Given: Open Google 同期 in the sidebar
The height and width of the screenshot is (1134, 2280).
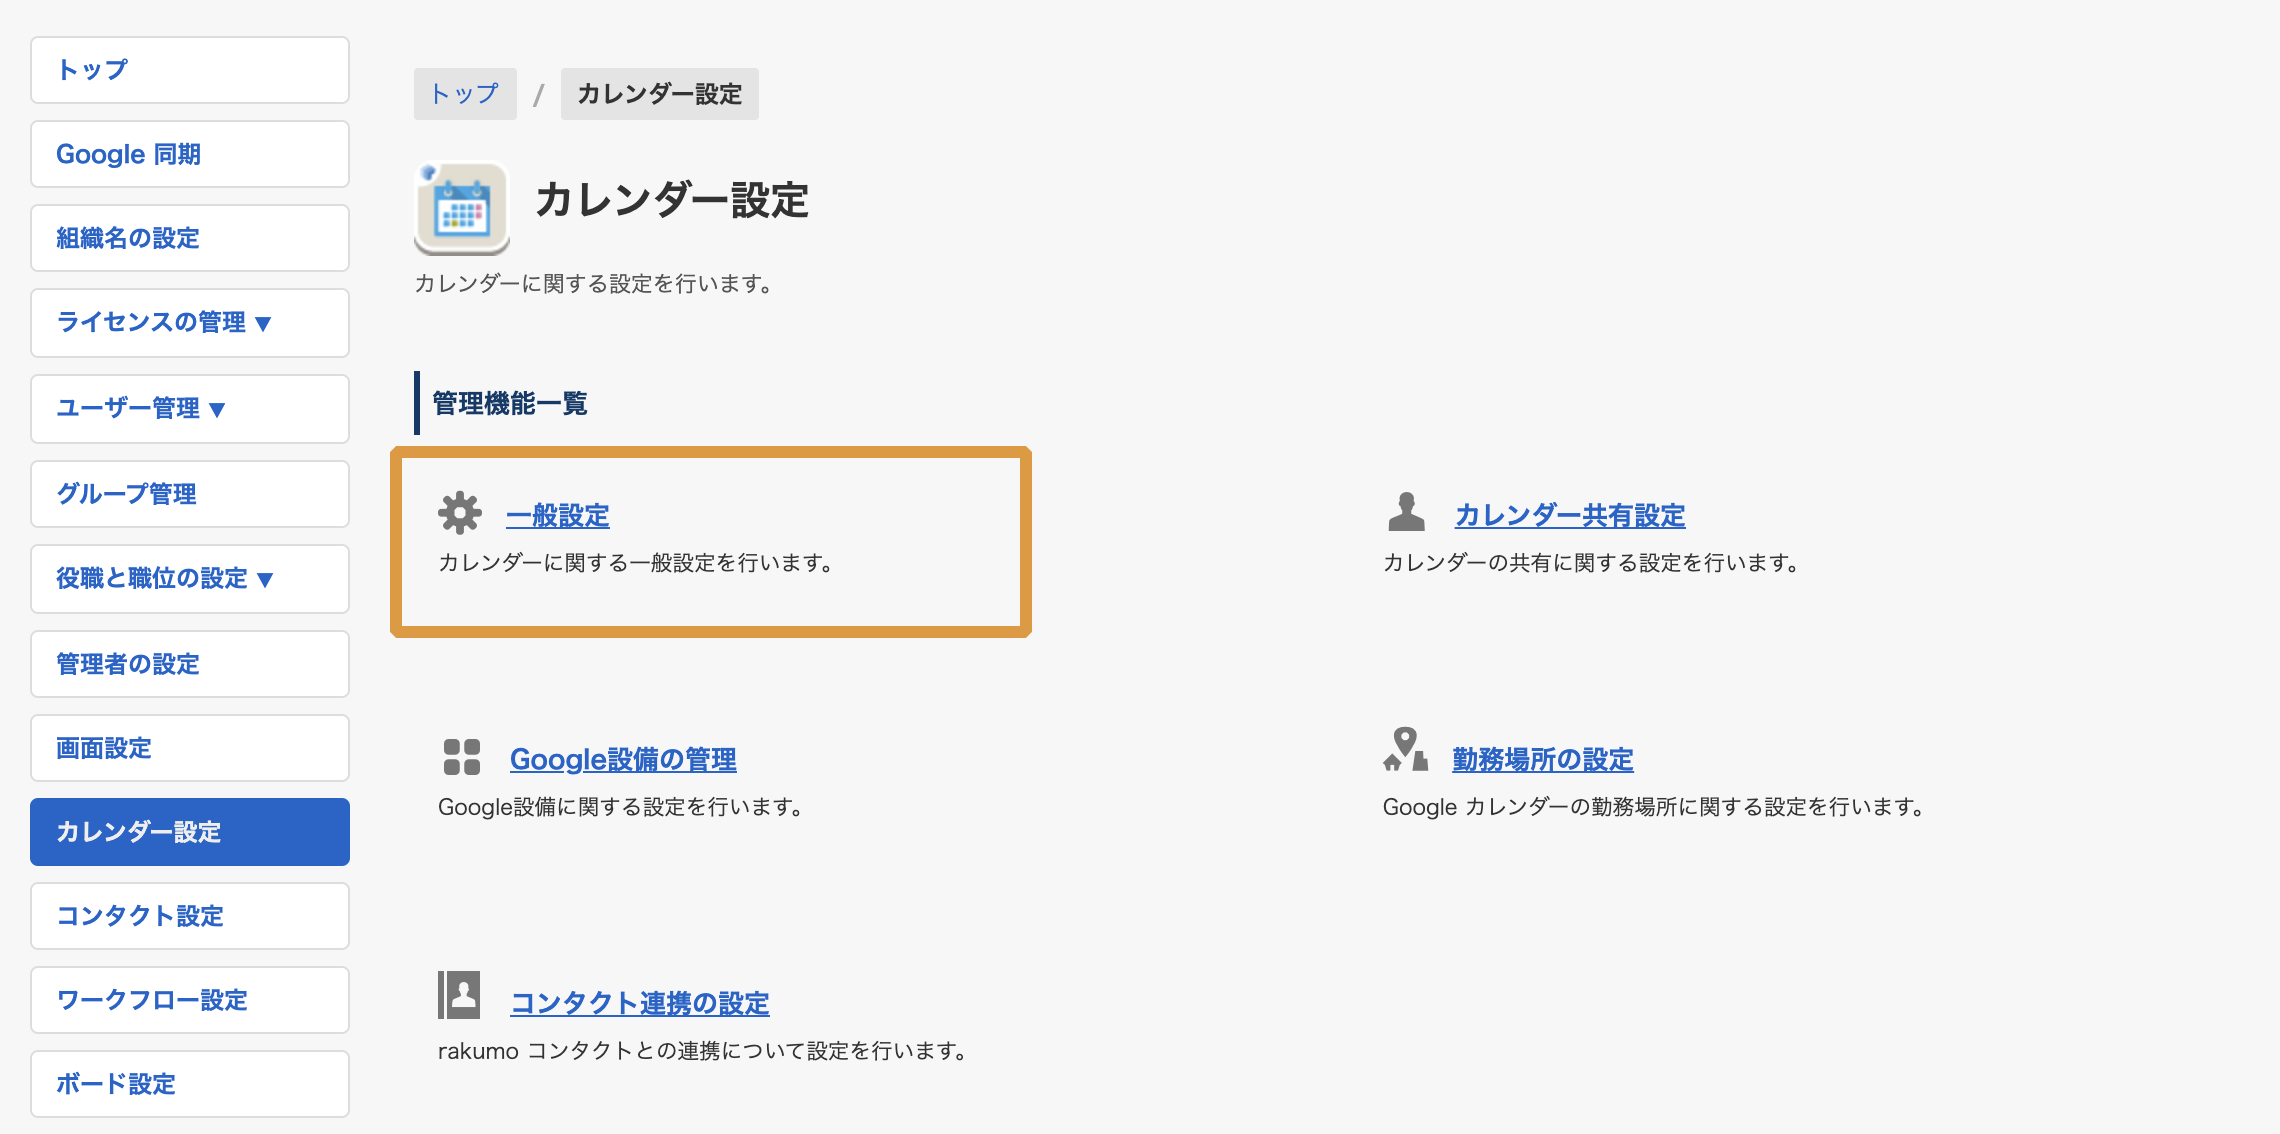Looking at the screenshot, I should (x=190, y=154).
